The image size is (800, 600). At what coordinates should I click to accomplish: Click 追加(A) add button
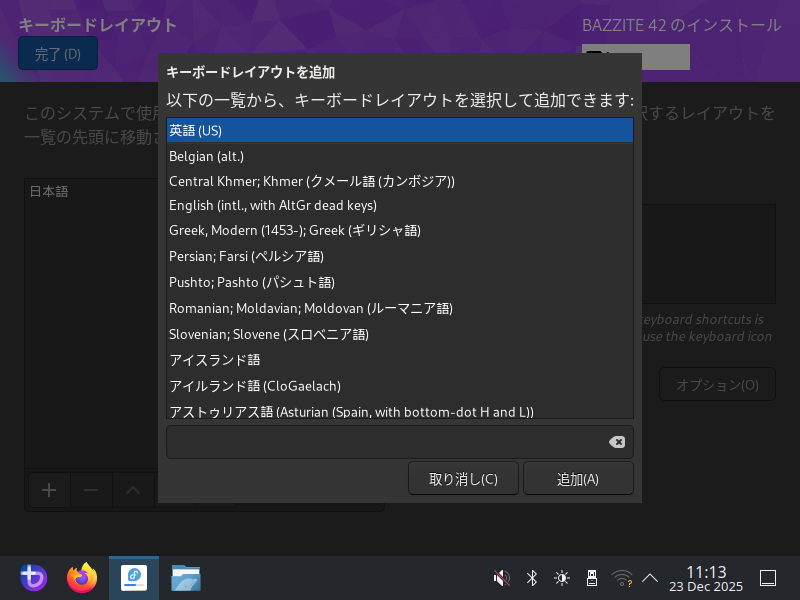tap(578, 479)
